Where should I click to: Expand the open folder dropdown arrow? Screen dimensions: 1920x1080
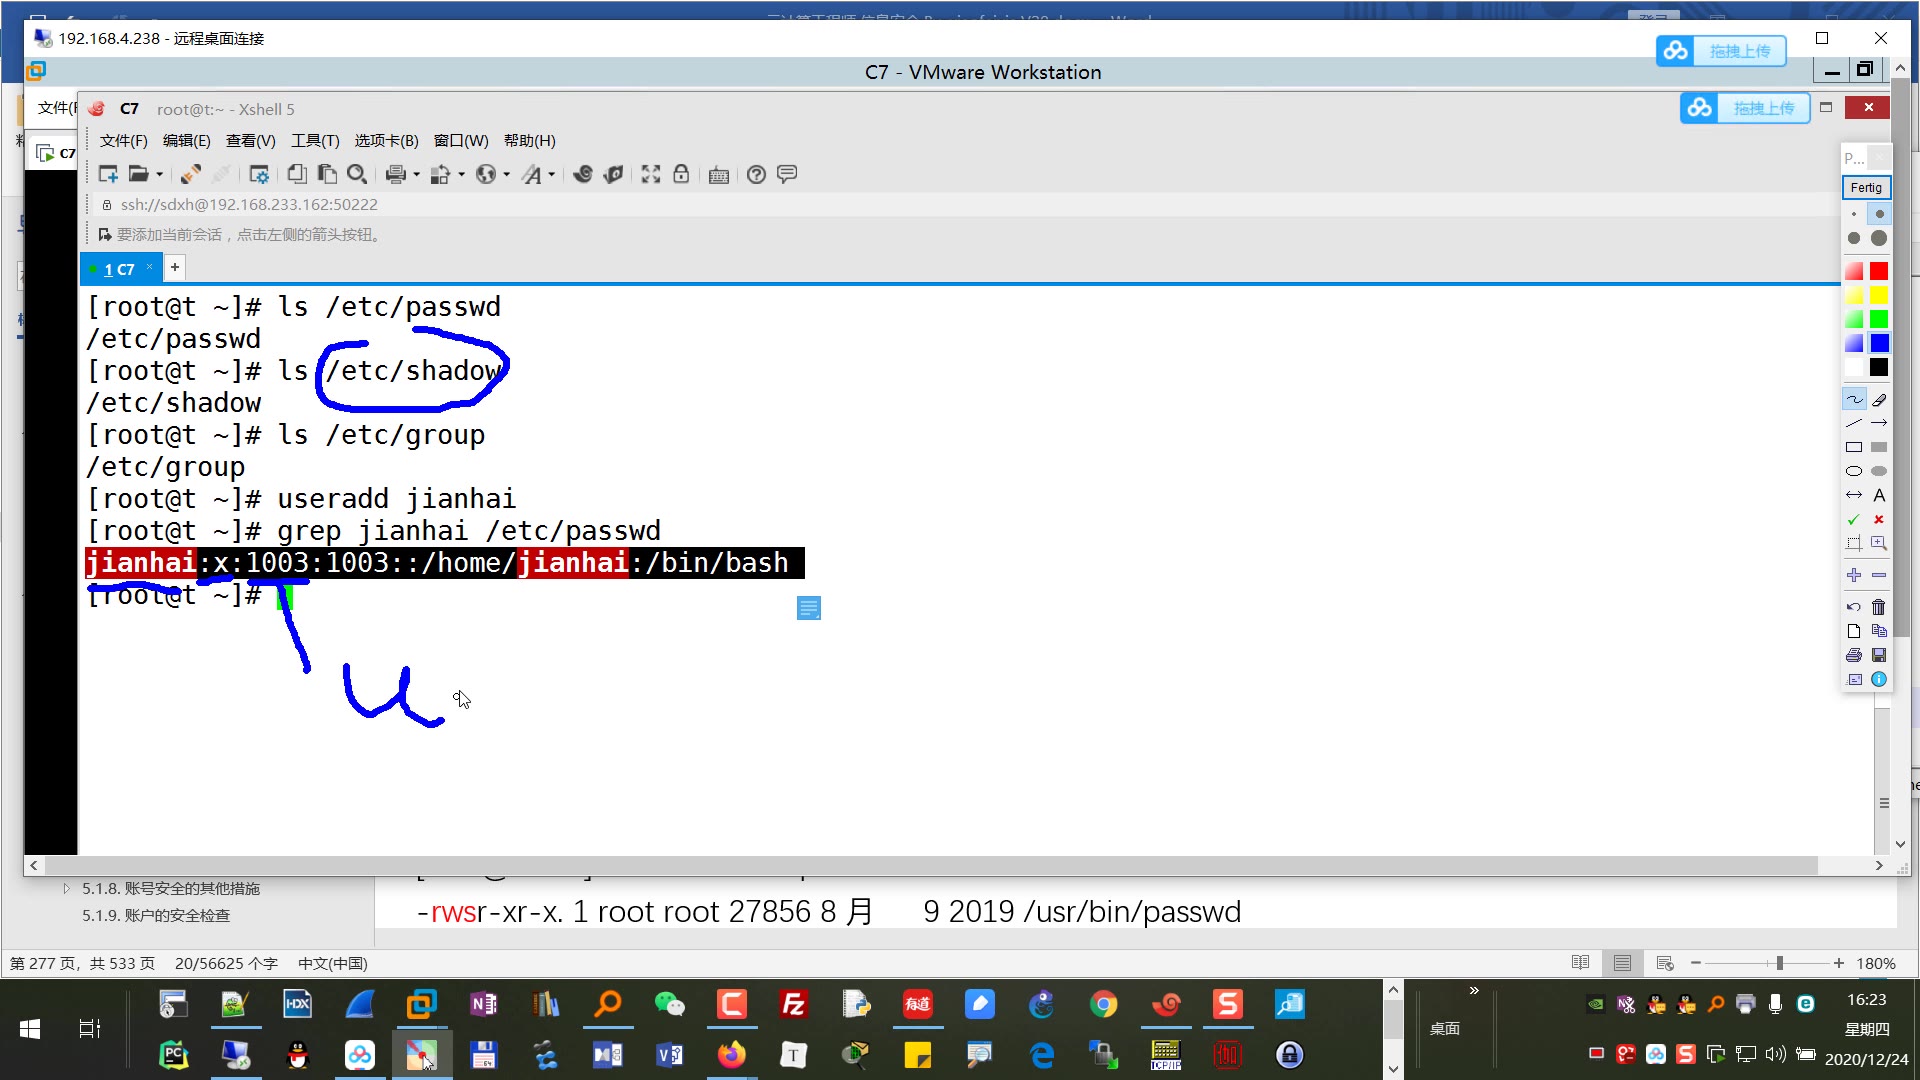[x=159, y=175]
